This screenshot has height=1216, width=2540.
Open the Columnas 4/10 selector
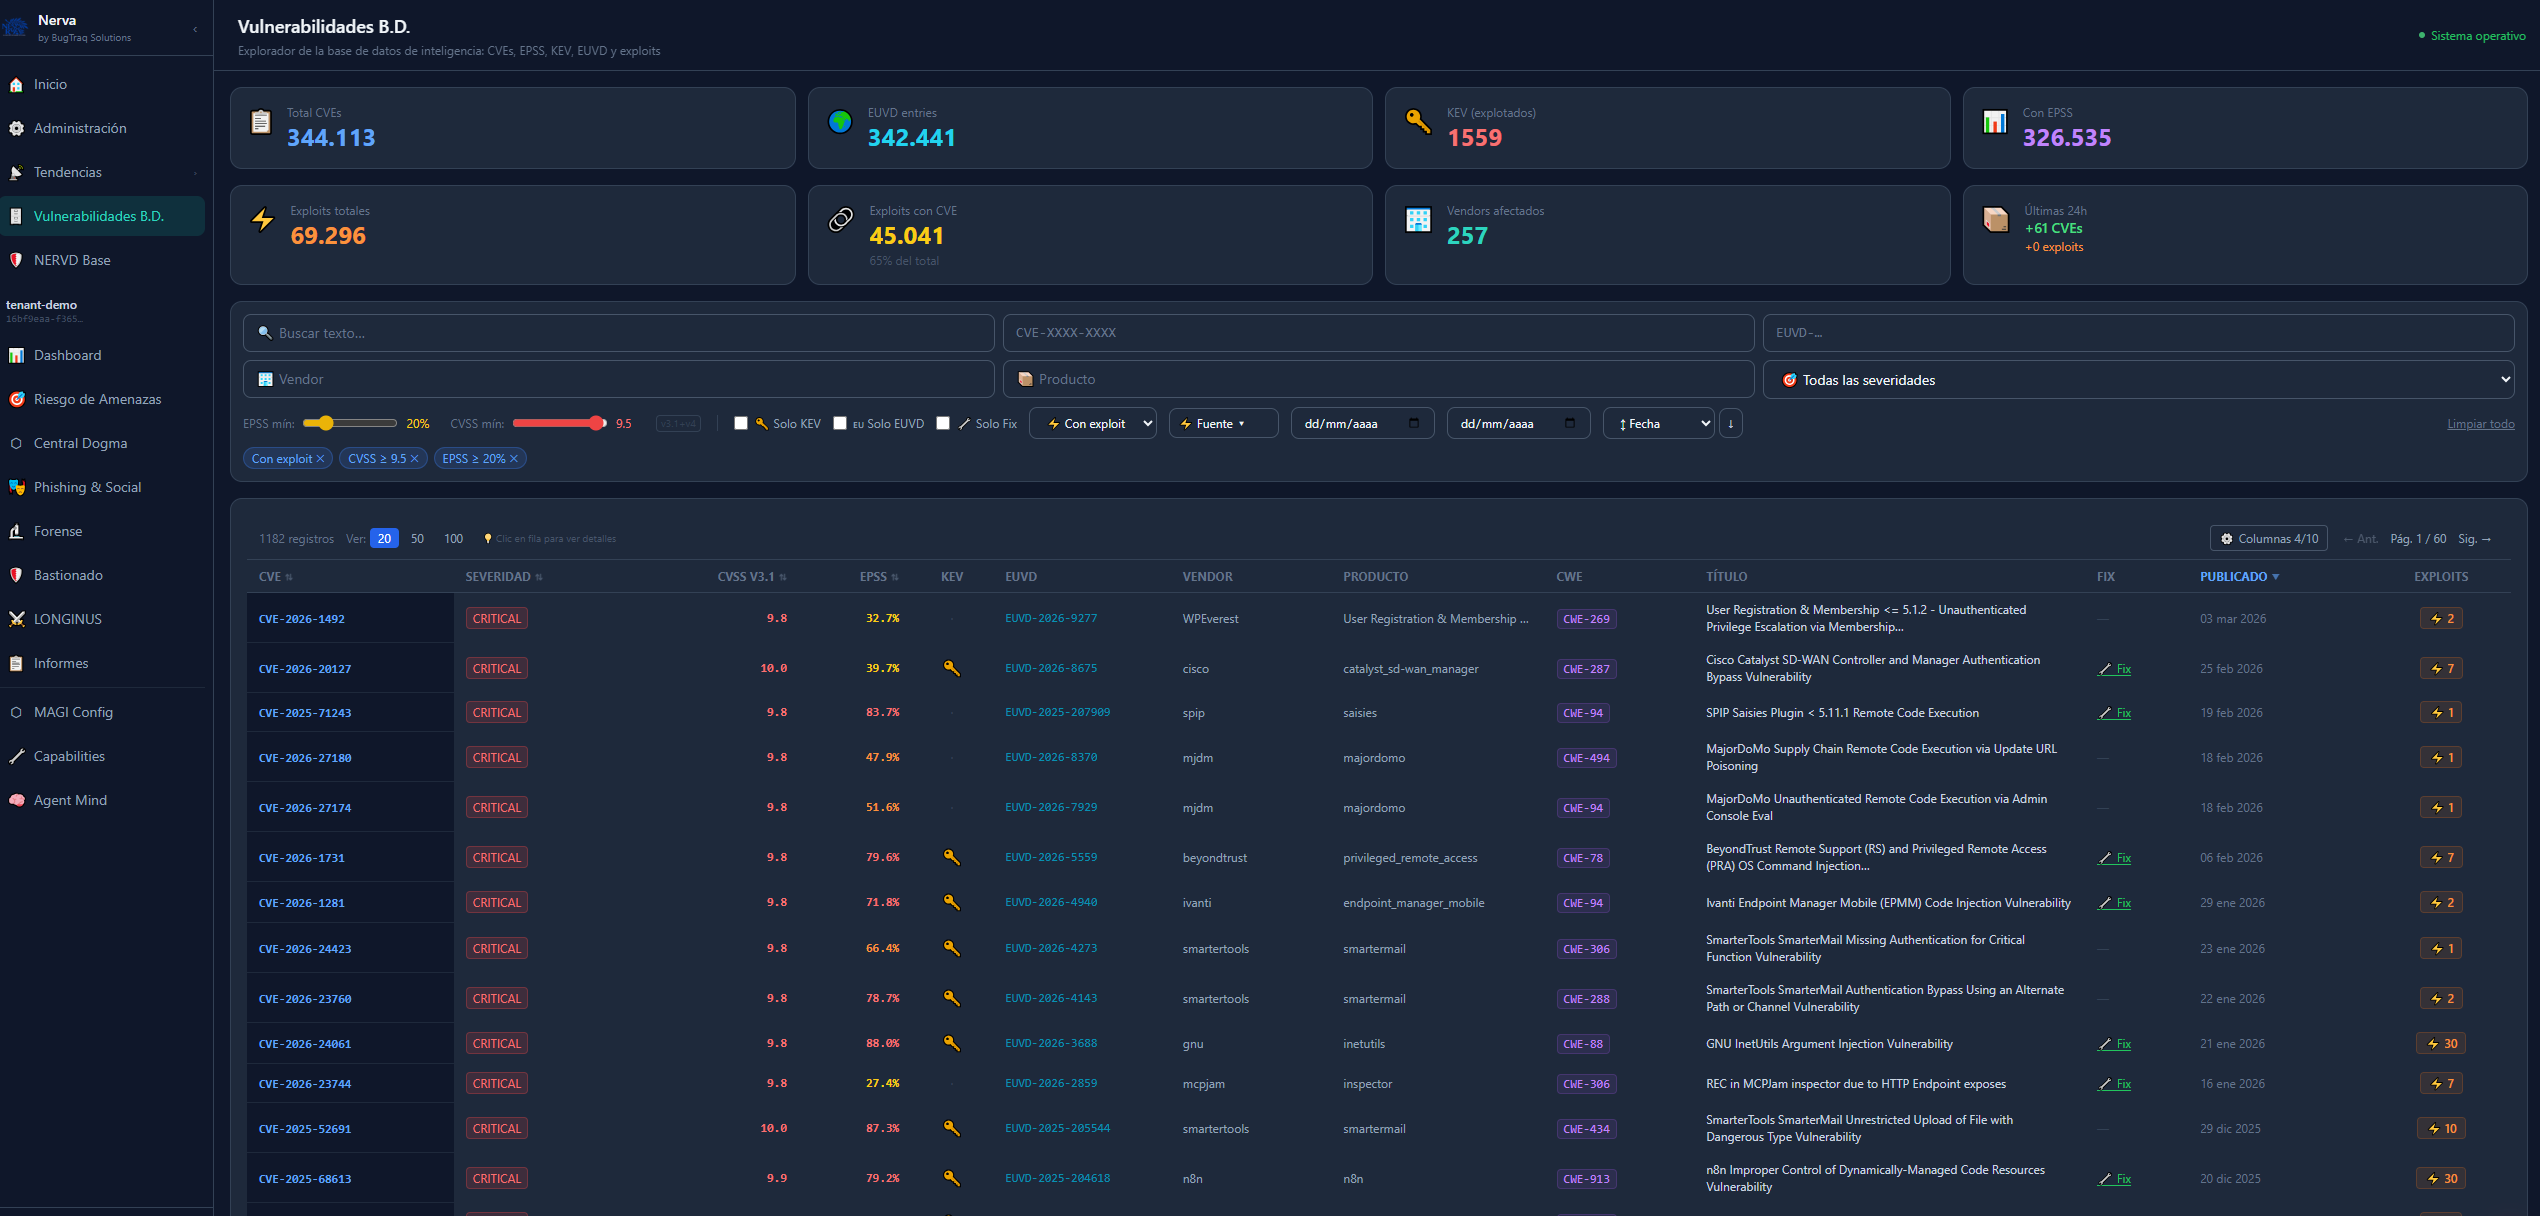point(2268,539)
